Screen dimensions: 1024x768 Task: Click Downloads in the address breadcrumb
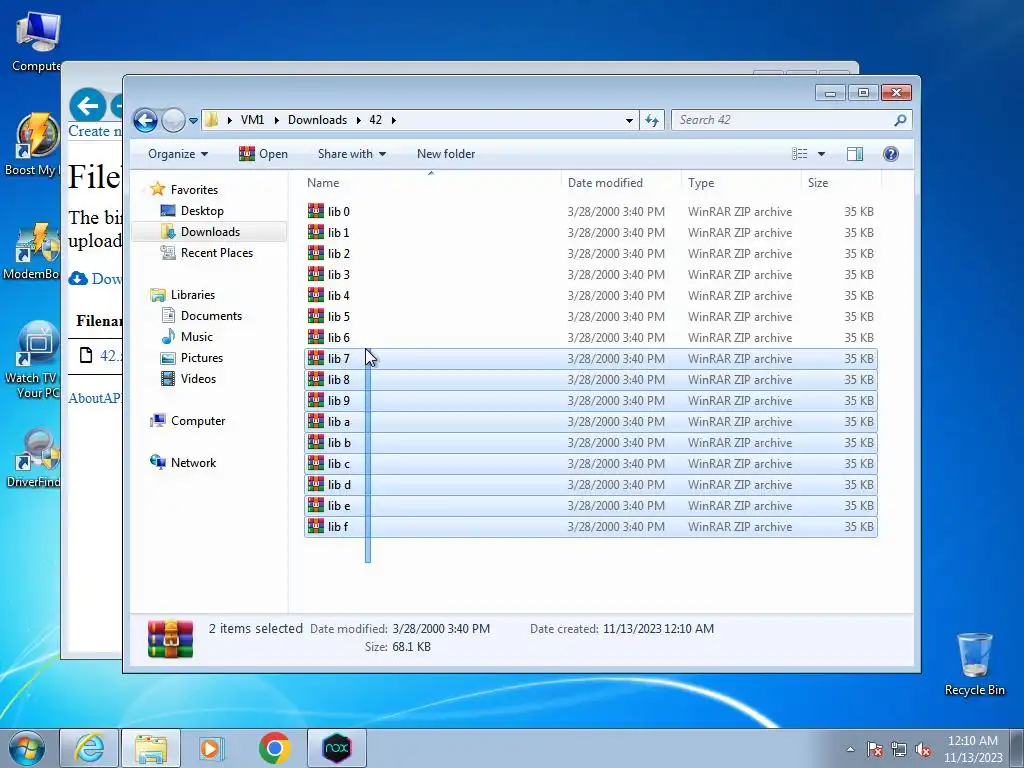coord(317,120)
